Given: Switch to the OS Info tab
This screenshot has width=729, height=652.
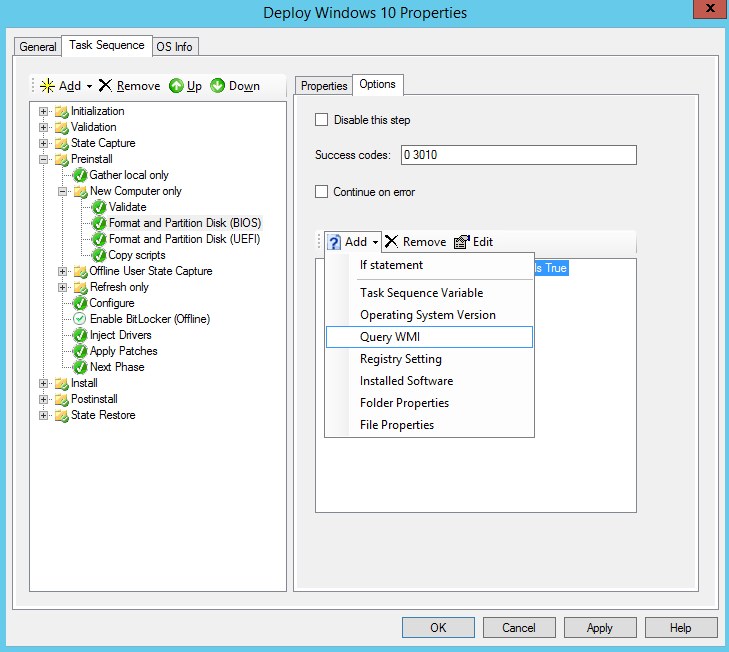Looking at the screenshot, I should [175, 47].
